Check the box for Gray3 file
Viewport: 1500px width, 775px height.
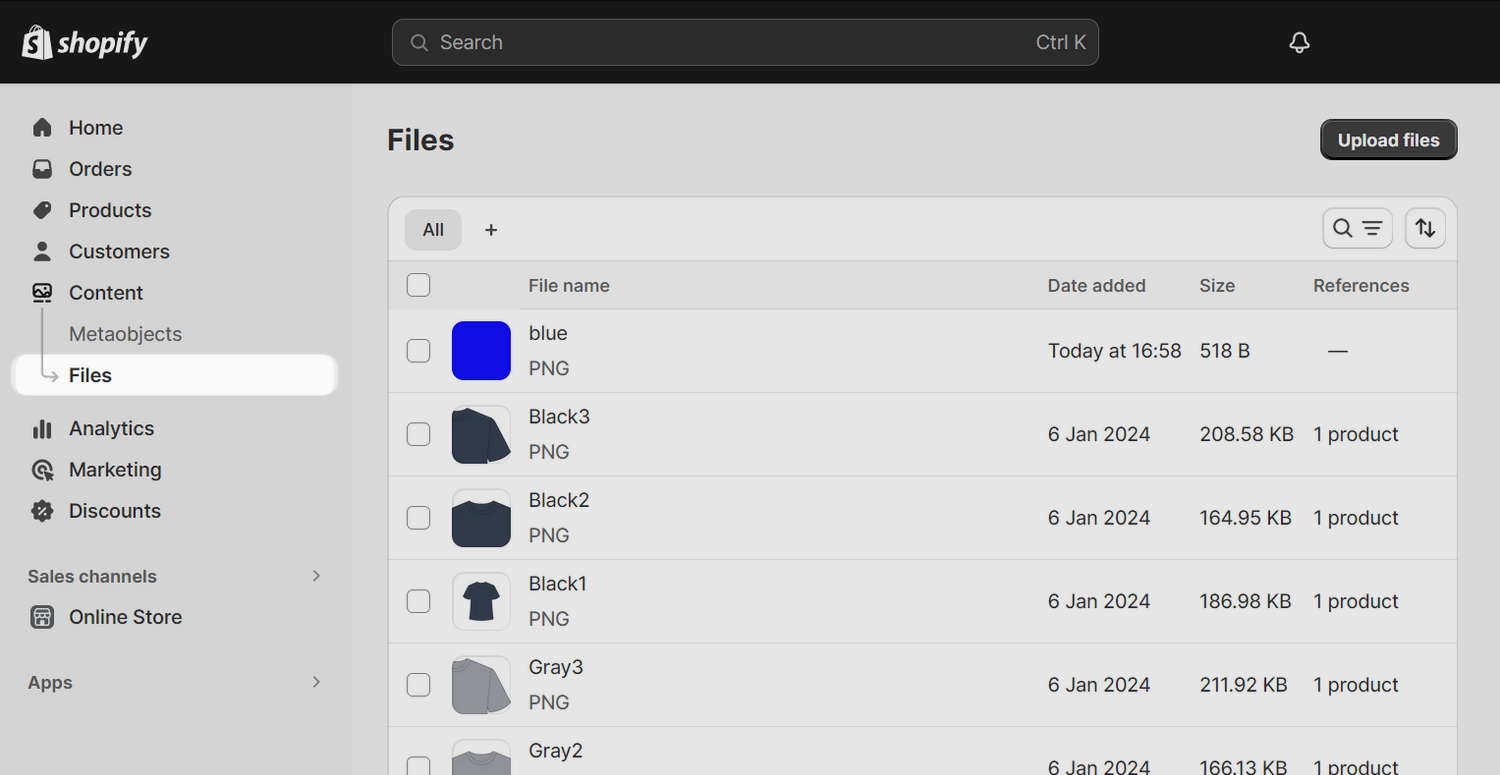tap(419, 685)
